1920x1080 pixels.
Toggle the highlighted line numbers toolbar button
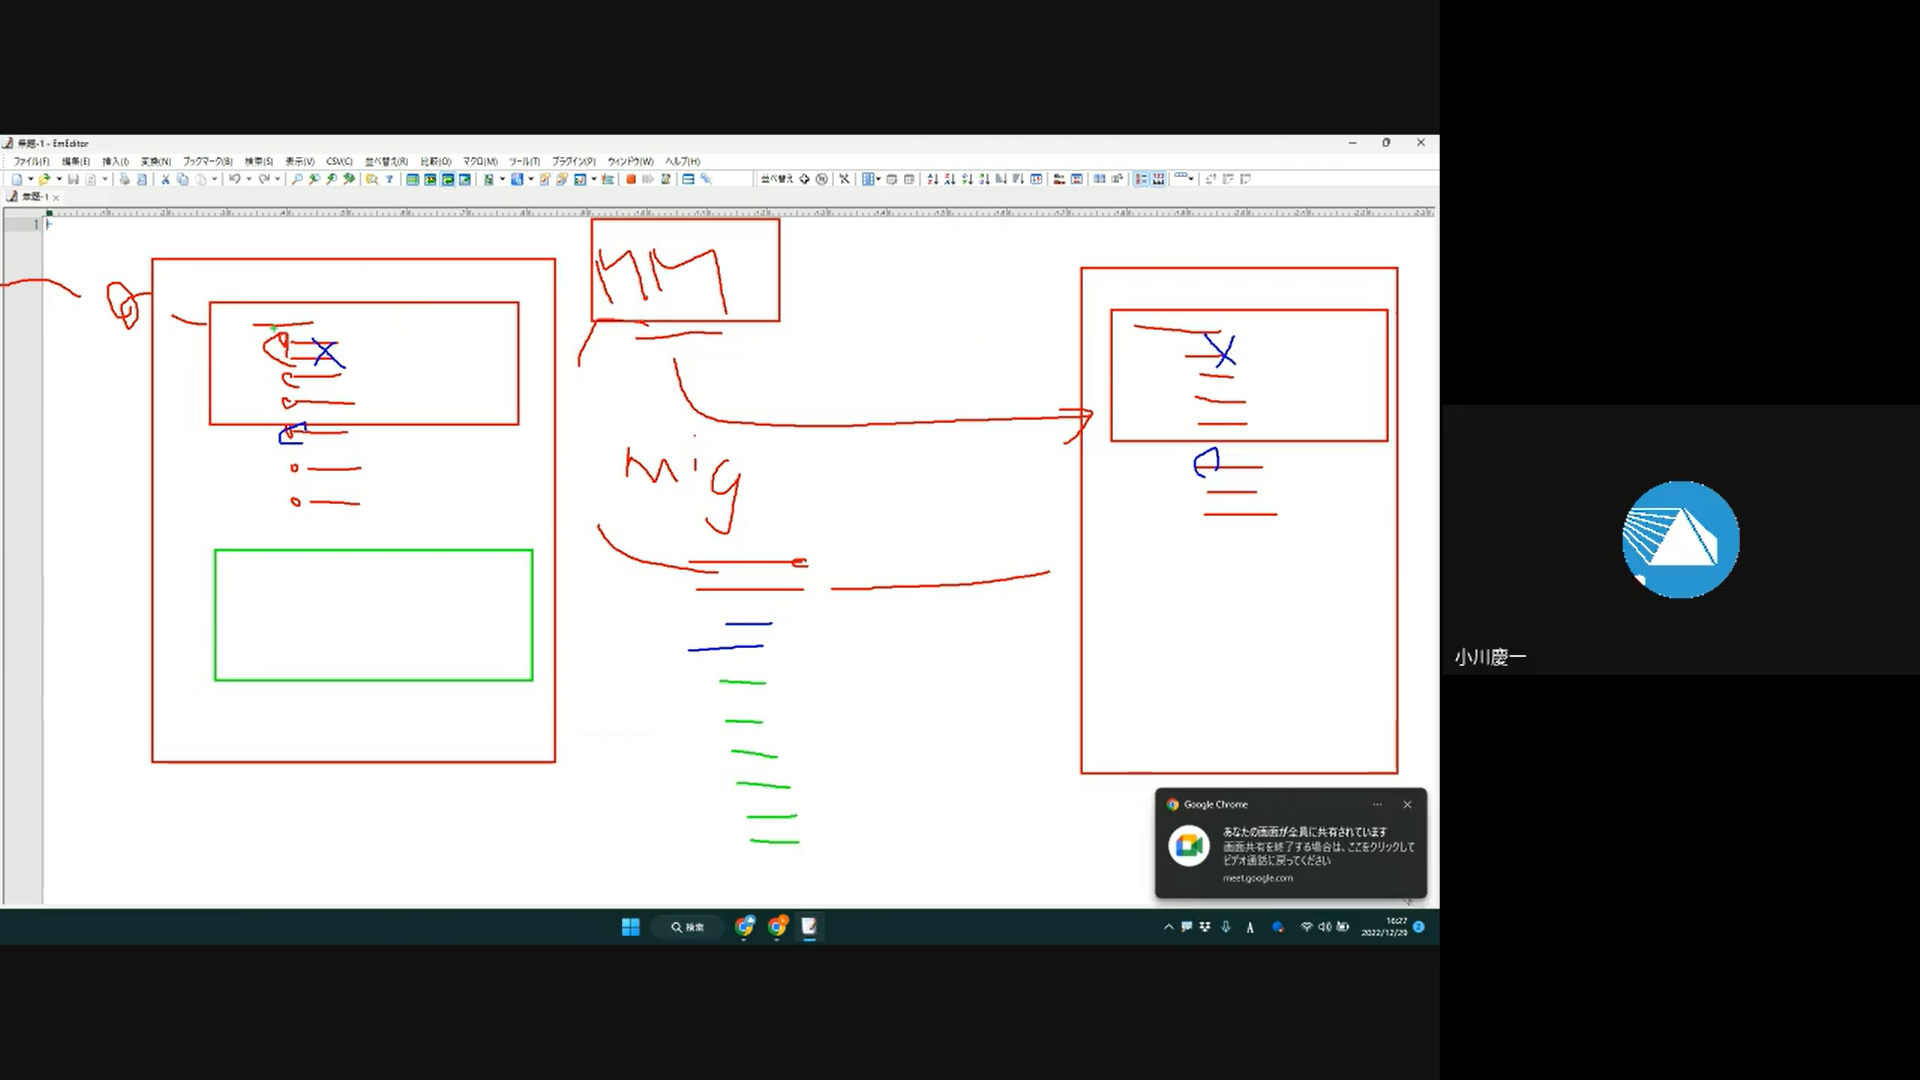coord(1141,179)
